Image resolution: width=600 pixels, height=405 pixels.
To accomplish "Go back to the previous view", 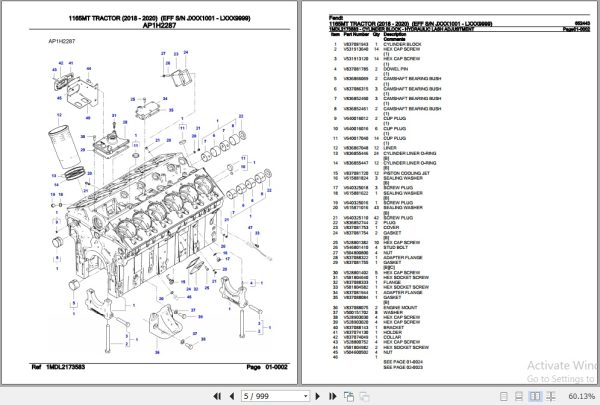I will pyautogui.click(x=349, y=396).
